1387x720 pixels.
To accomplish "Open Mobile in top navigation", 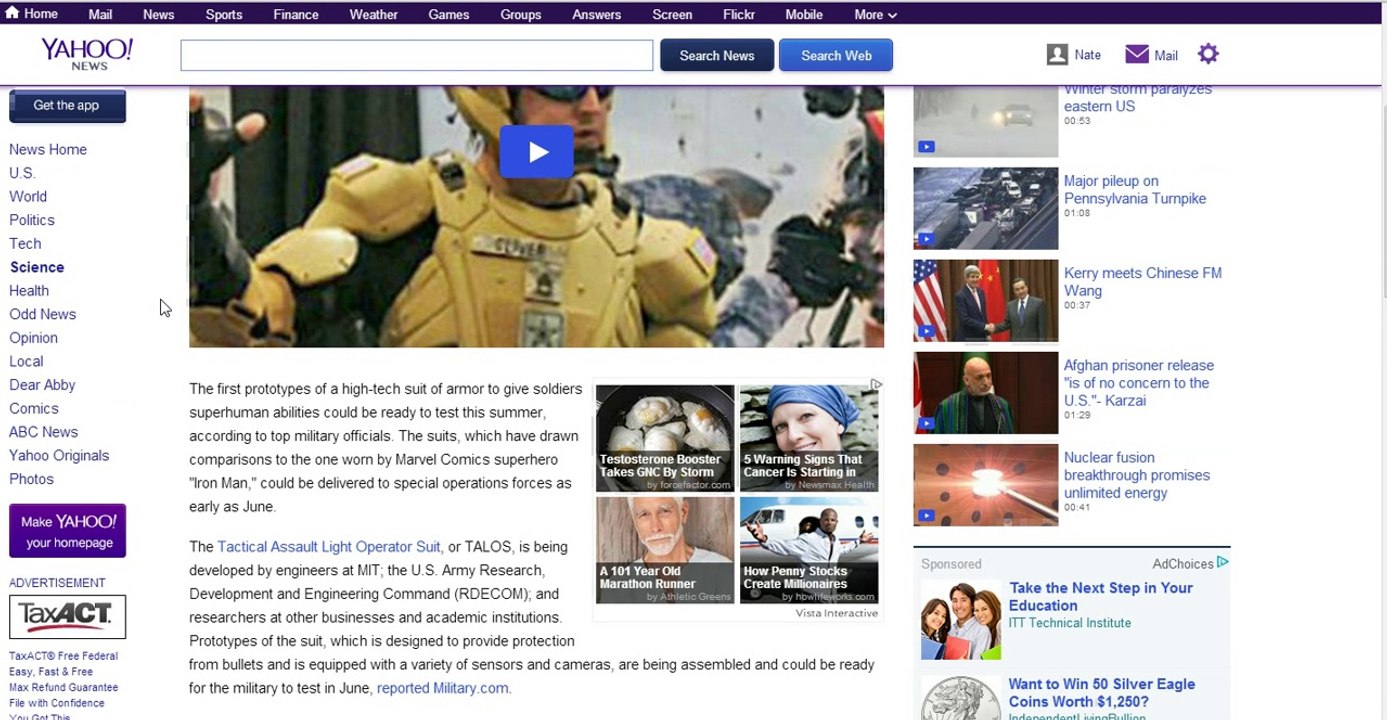I will [x=804, y=15].
